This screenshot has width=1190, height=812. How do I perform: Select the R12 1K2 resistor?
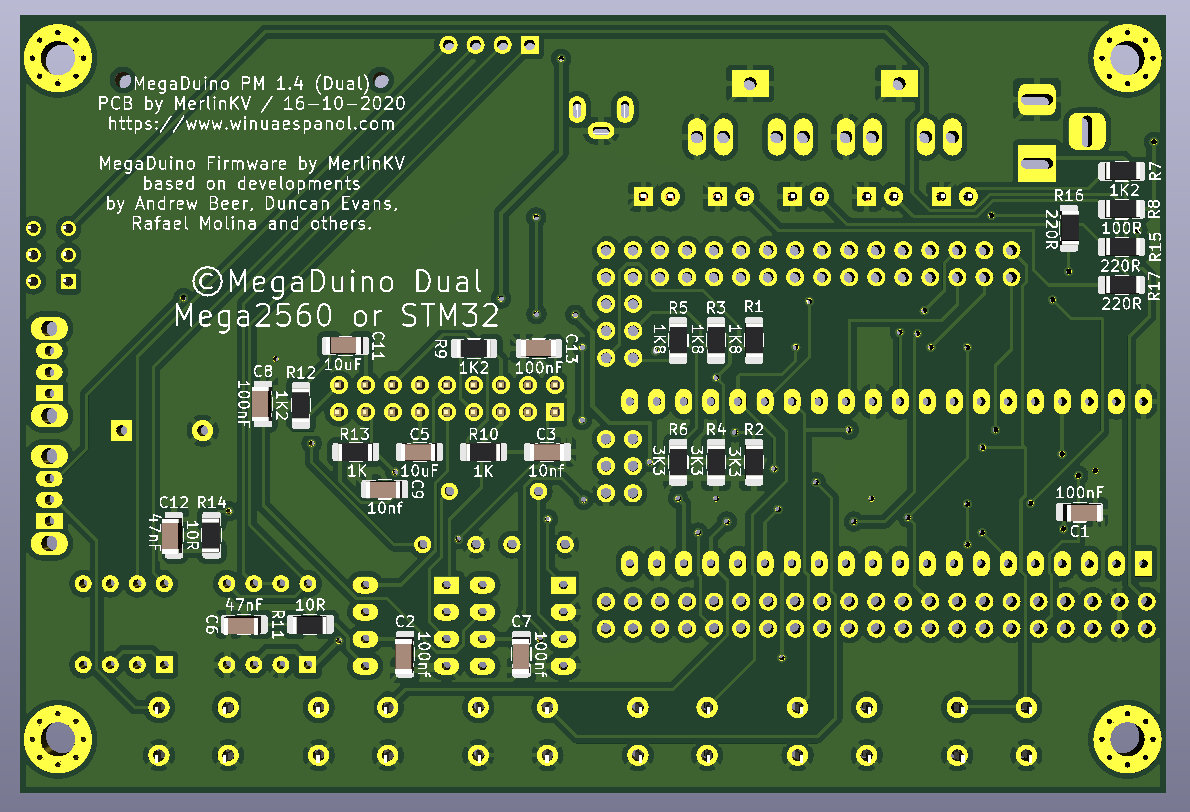(x=301, y=405)
